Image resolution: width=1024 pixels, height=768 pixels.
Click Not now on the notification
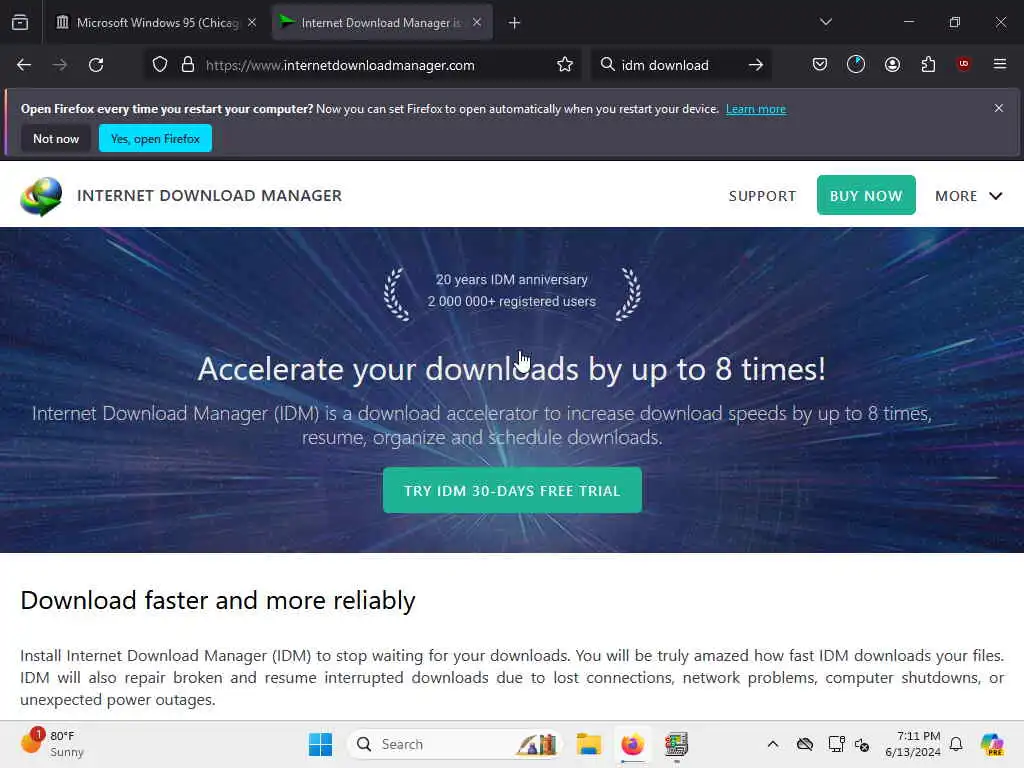[x=56, y=138]
